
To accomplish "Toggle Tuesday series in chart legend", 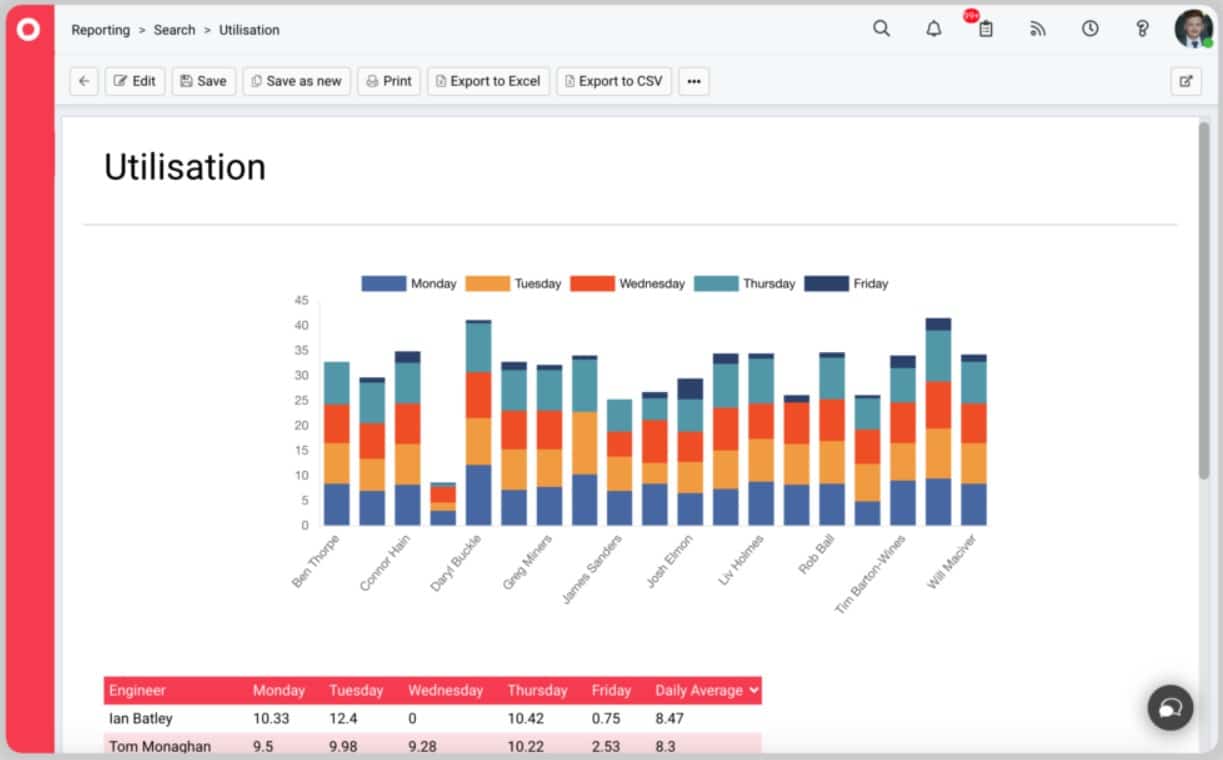I will (514, 283).
